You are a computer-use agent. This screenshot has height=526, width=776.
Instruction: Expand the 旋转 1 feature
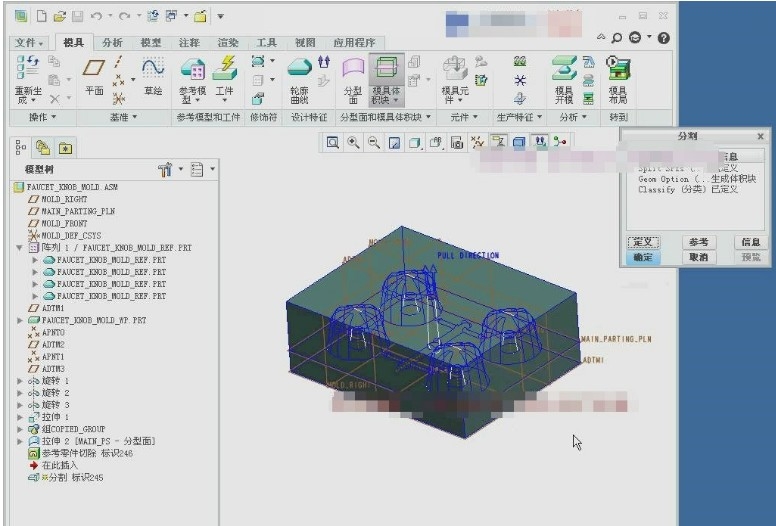click(20, 381)
